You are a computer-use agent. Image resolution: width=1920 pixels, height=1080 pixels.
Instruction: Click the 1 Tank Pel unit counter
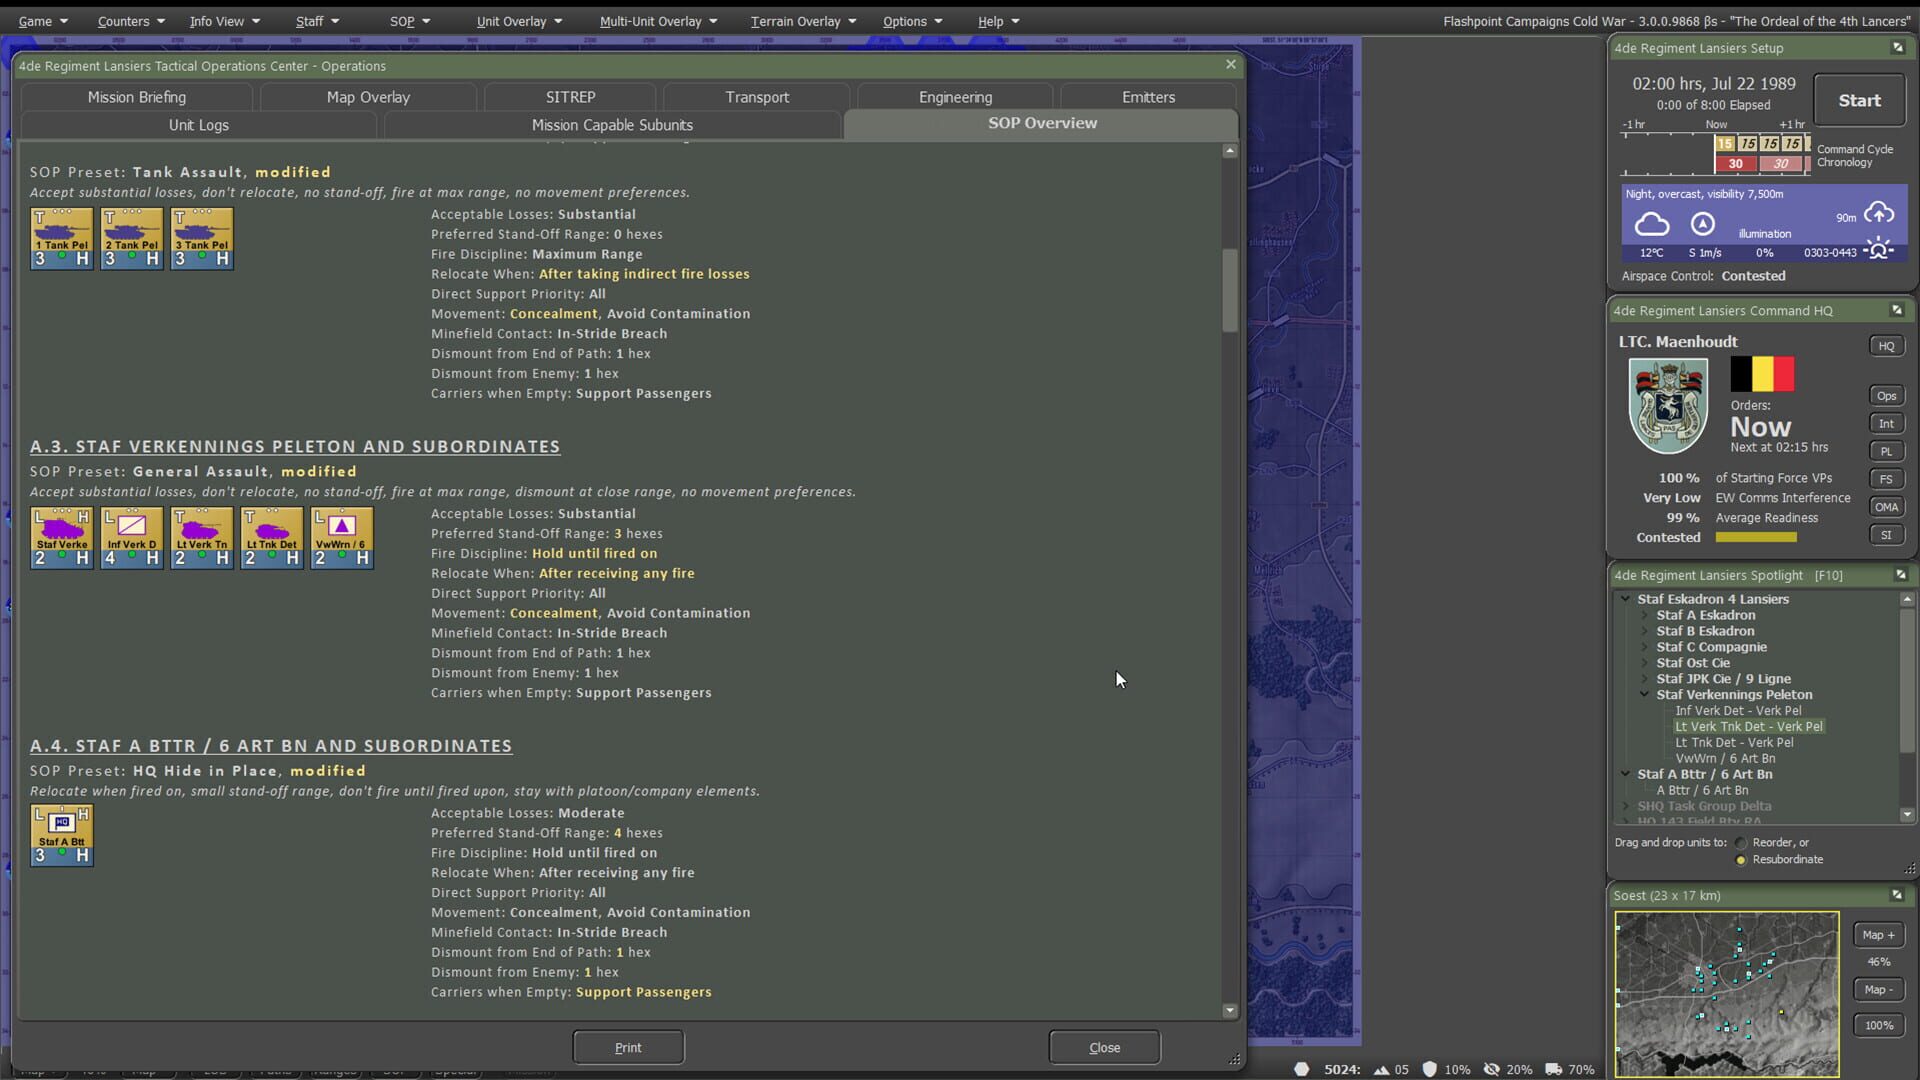click(x=61, y=238)
